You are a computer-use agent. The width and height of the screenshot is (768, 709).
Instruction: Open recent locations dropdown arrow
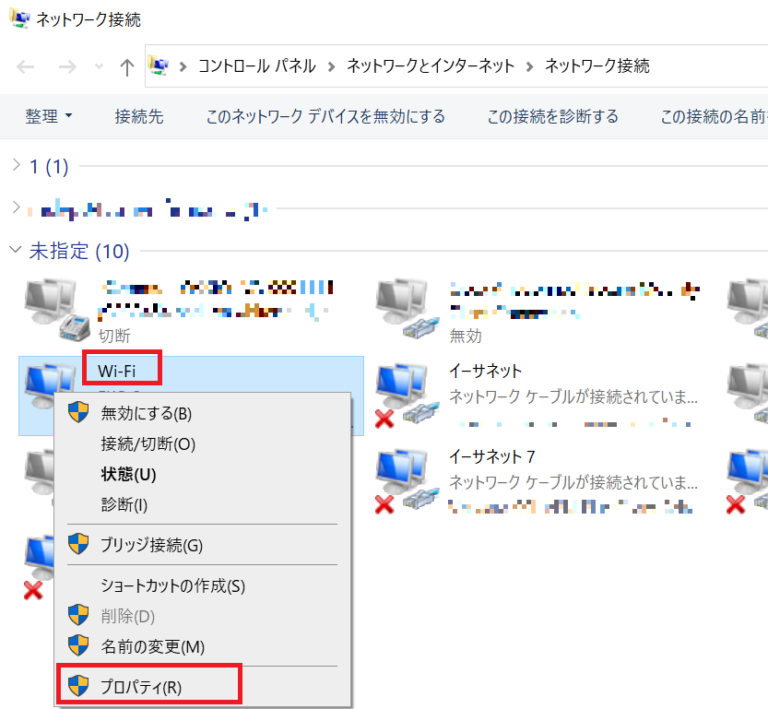pyautogui.click(x=99, y=66)
